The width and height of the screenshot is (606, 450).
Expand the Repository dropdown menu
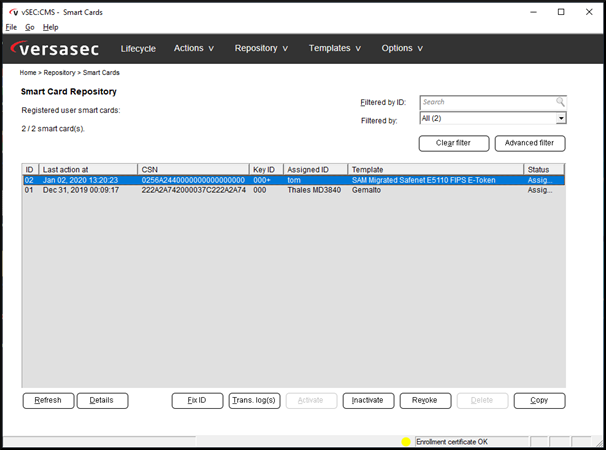coord(261,48)
